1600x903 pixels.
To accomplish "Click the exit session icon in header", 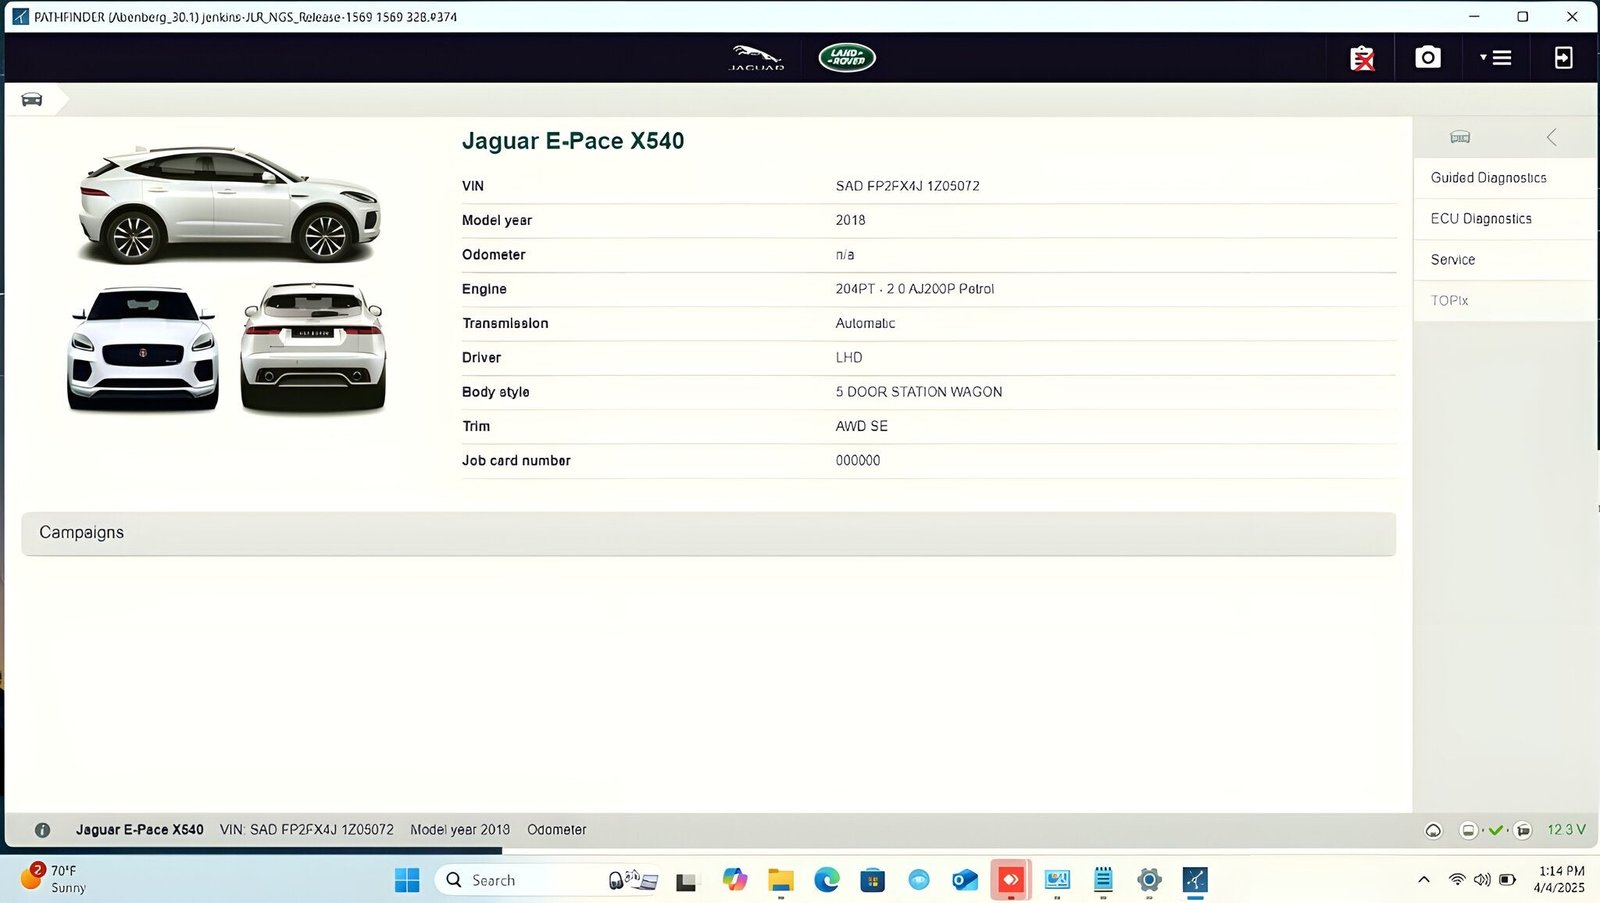I will point(1563,58).
